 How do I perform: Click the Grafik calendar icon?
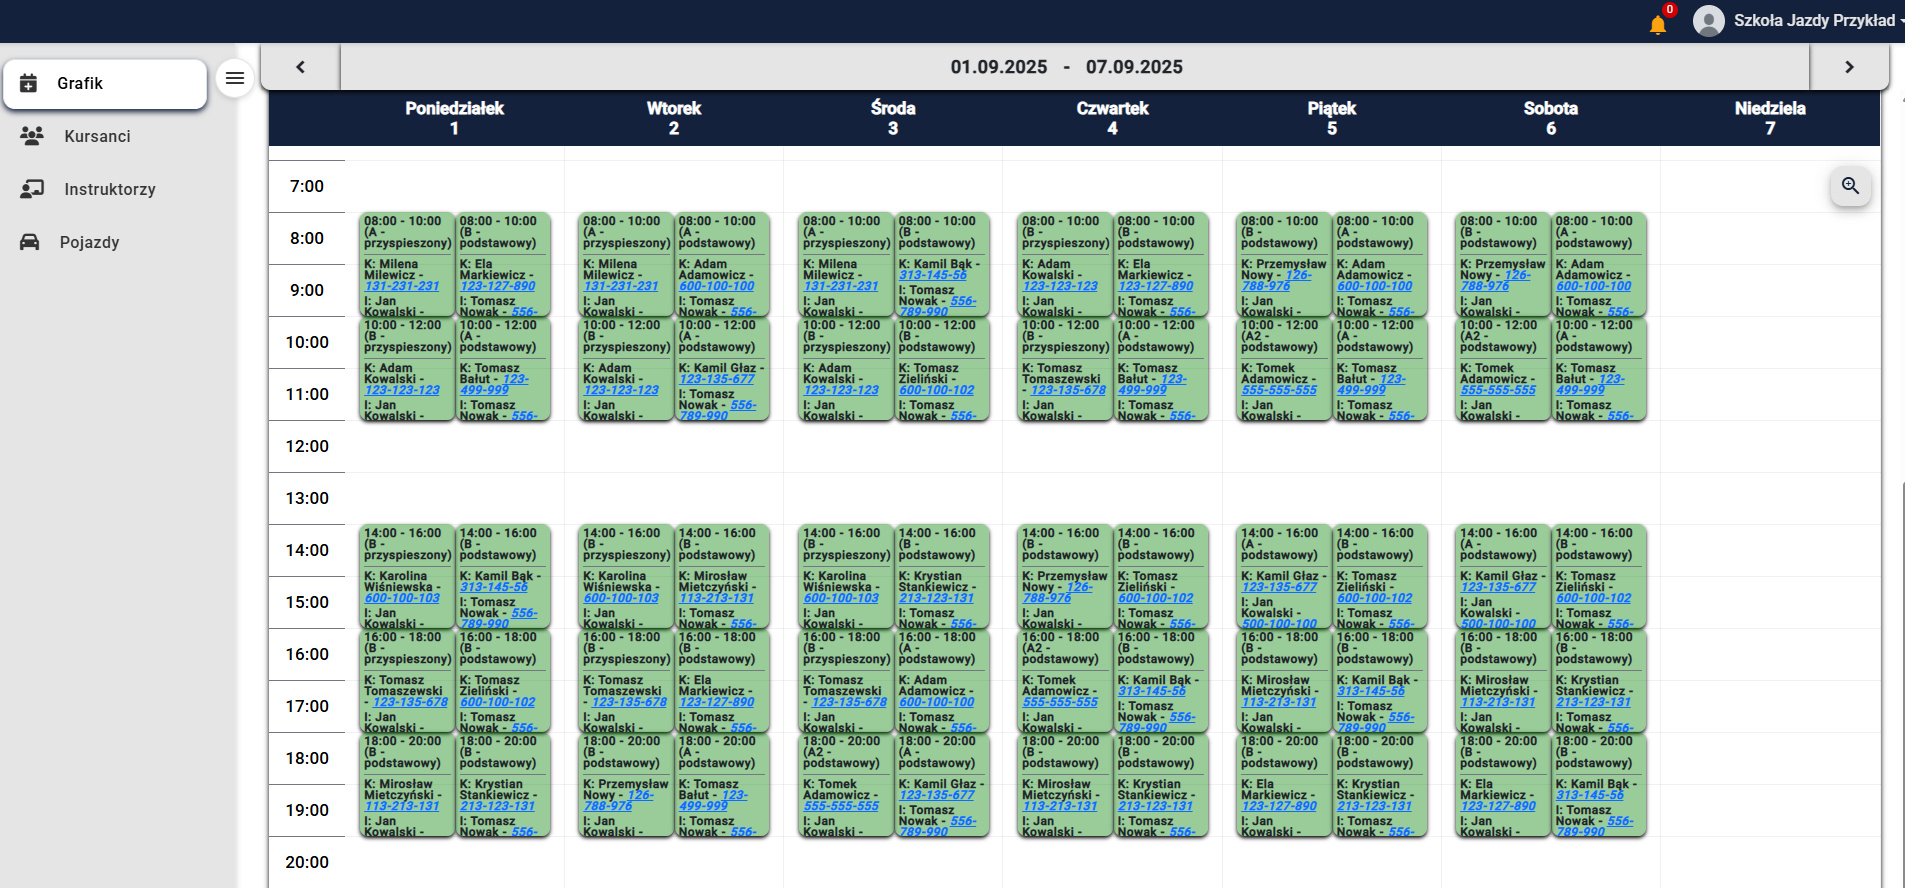point(29,83)
